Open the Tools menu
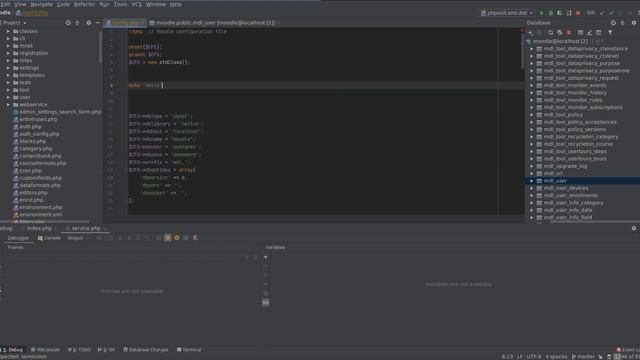This screenshot has height=360, width=640. coord(120,4)
